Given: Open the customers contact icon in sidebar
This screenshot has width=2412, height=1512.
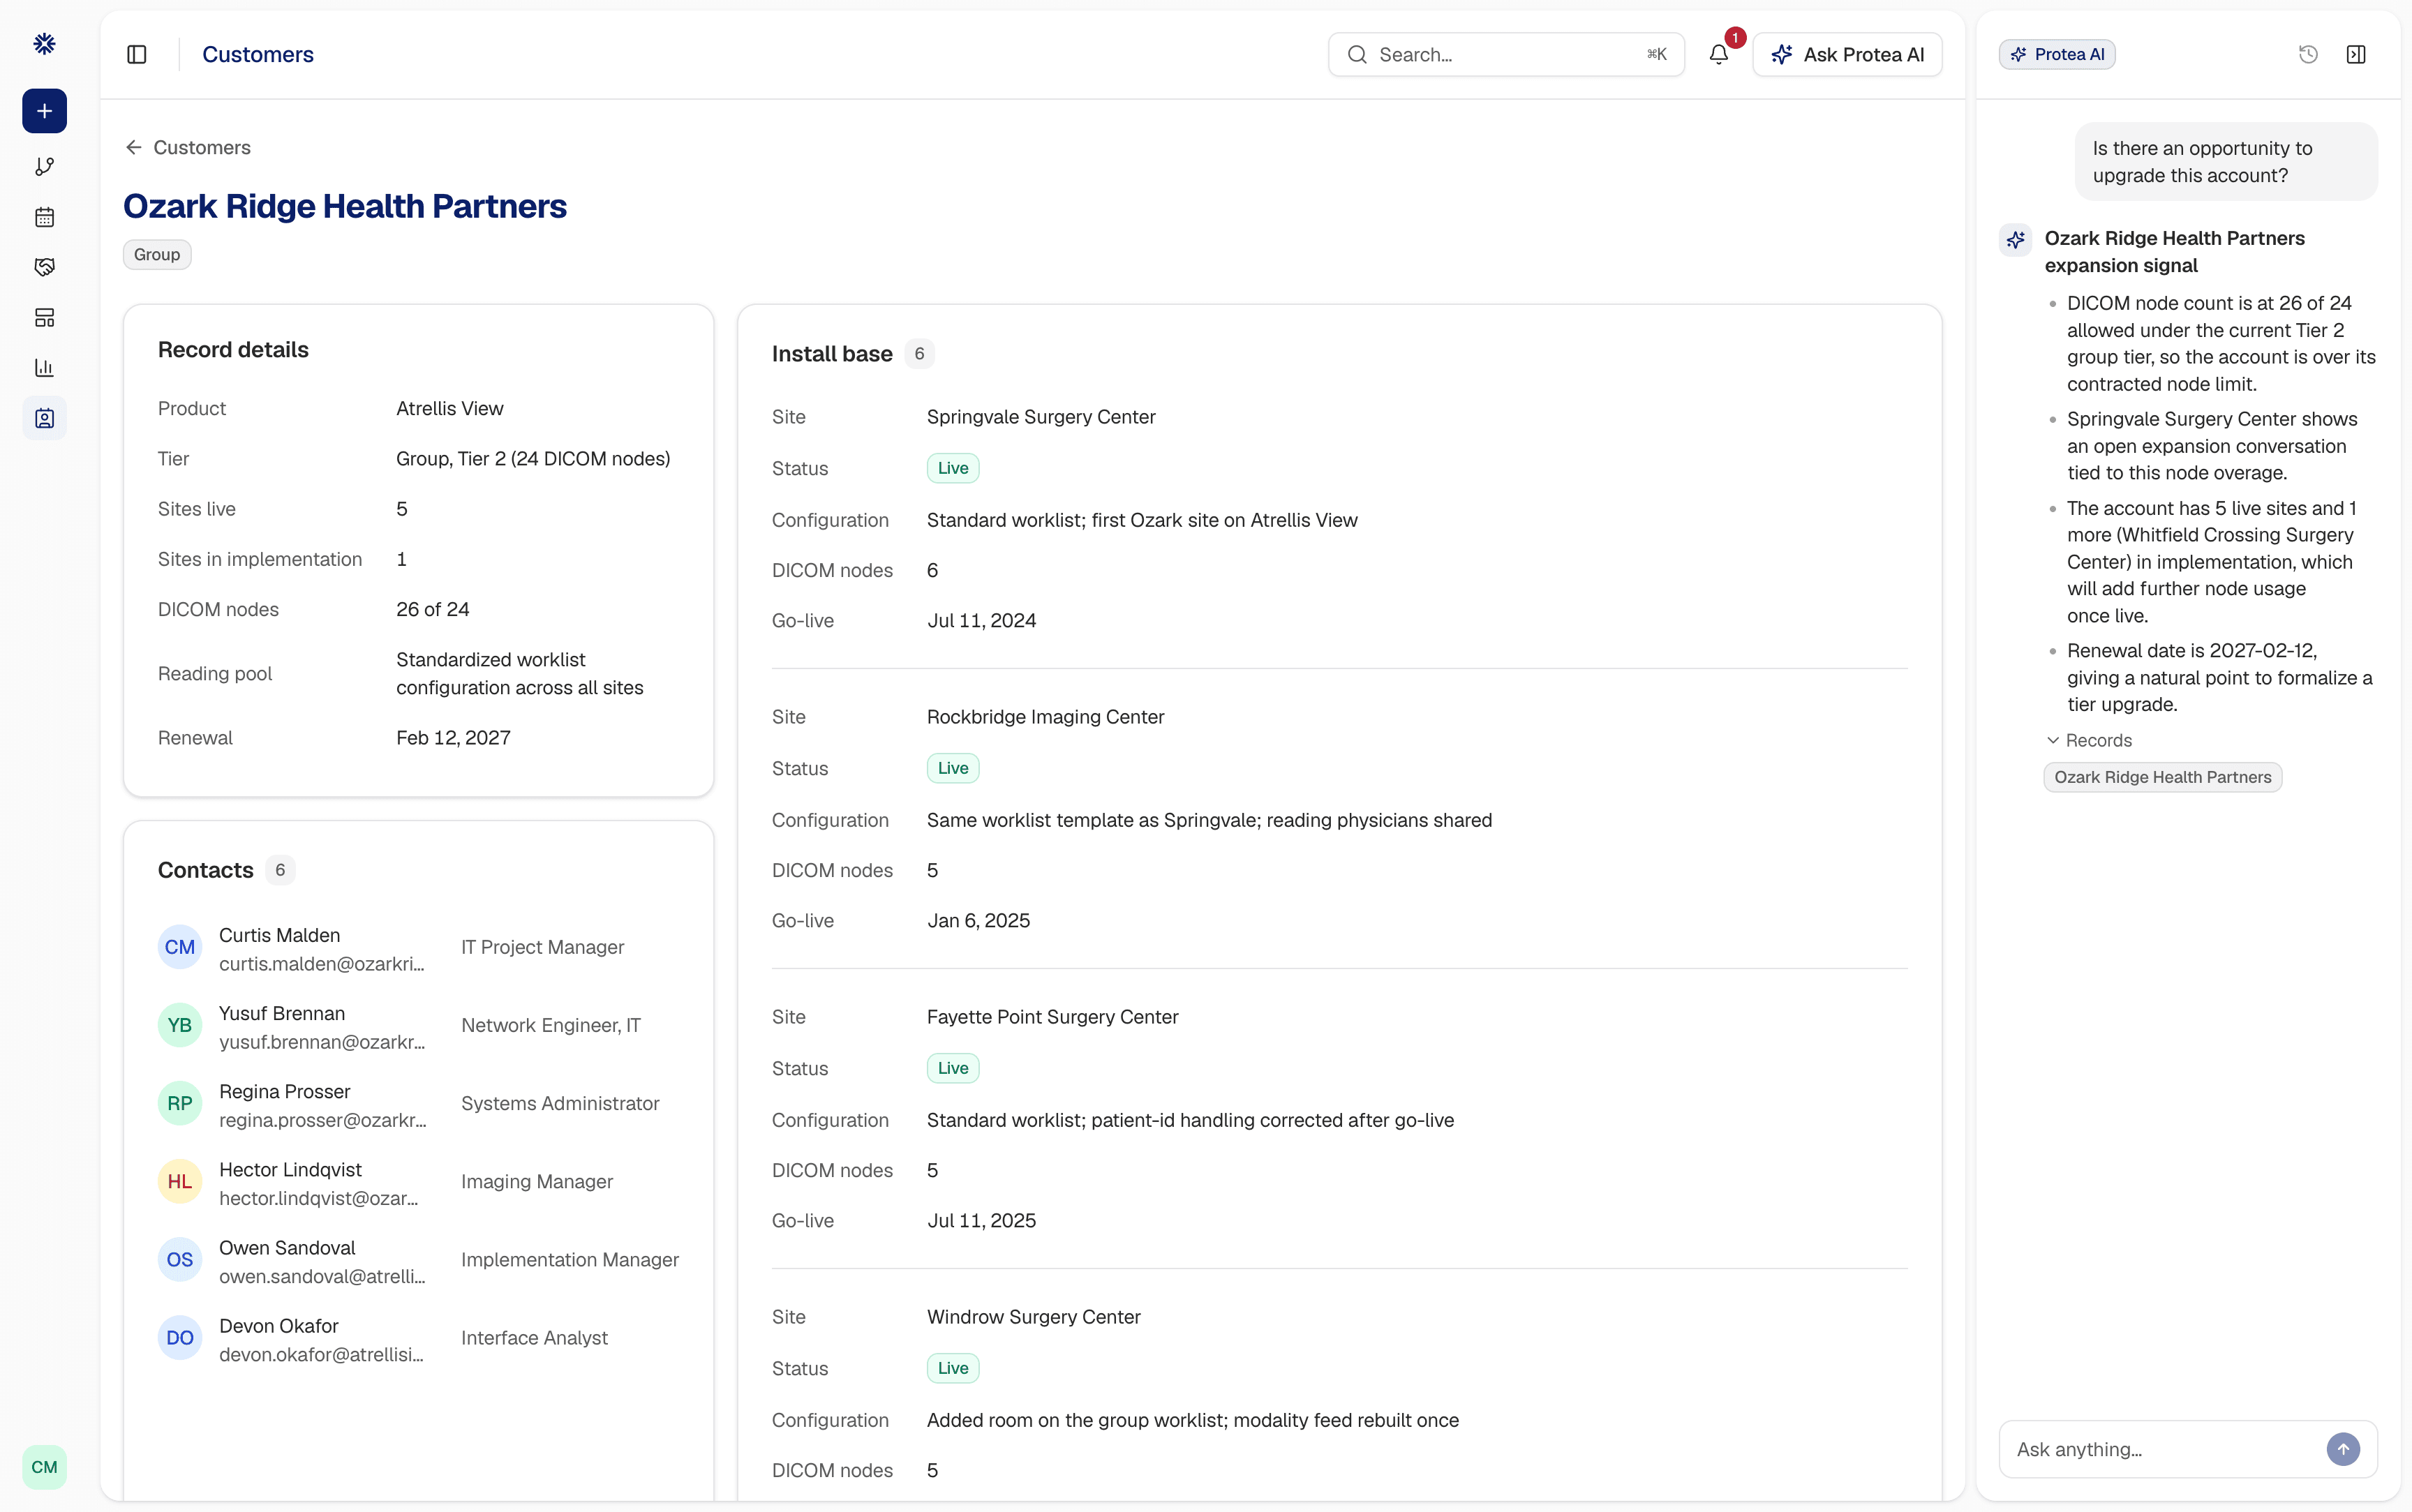Looking at the screenshot, I should (x=44, y=418).
